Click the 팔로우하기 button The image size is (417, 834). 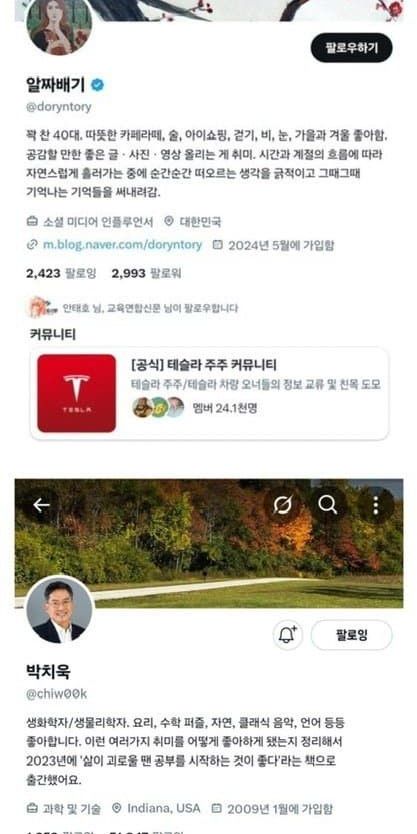[352, 48]
